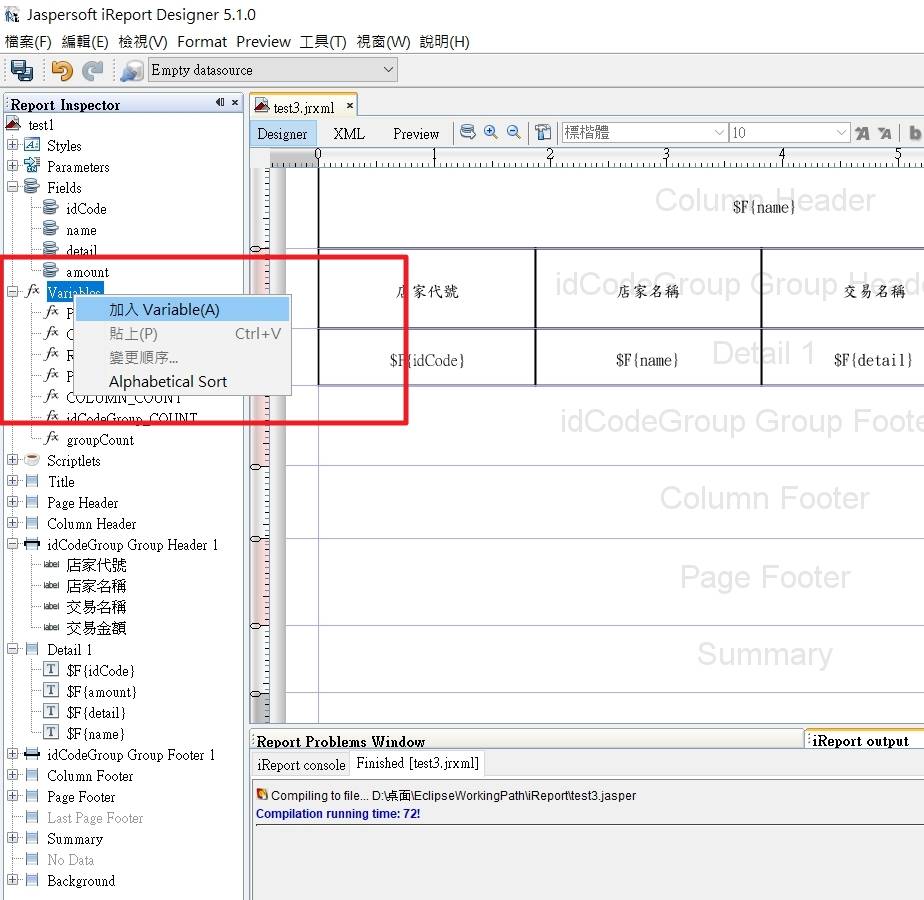Click the Save All toolbar icon
This screenshot has width=924, height=900.
(x=22, y=70)
